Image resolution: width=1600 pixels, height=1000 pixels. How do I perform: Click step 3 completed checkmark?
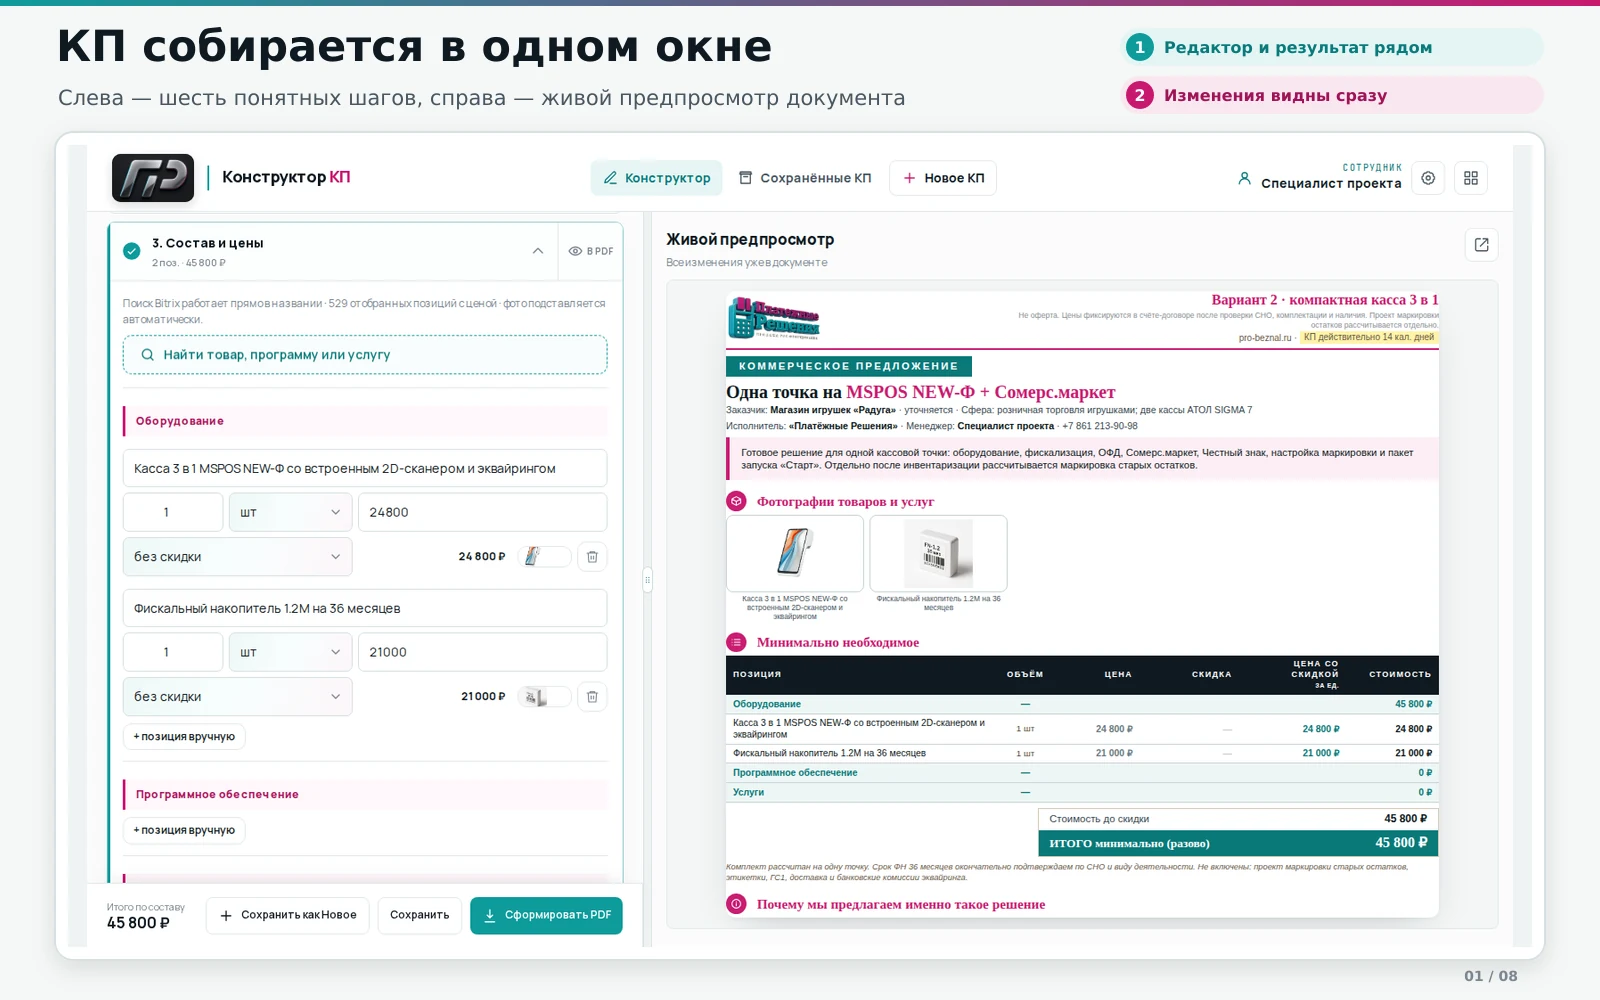(x=132, y=251)
